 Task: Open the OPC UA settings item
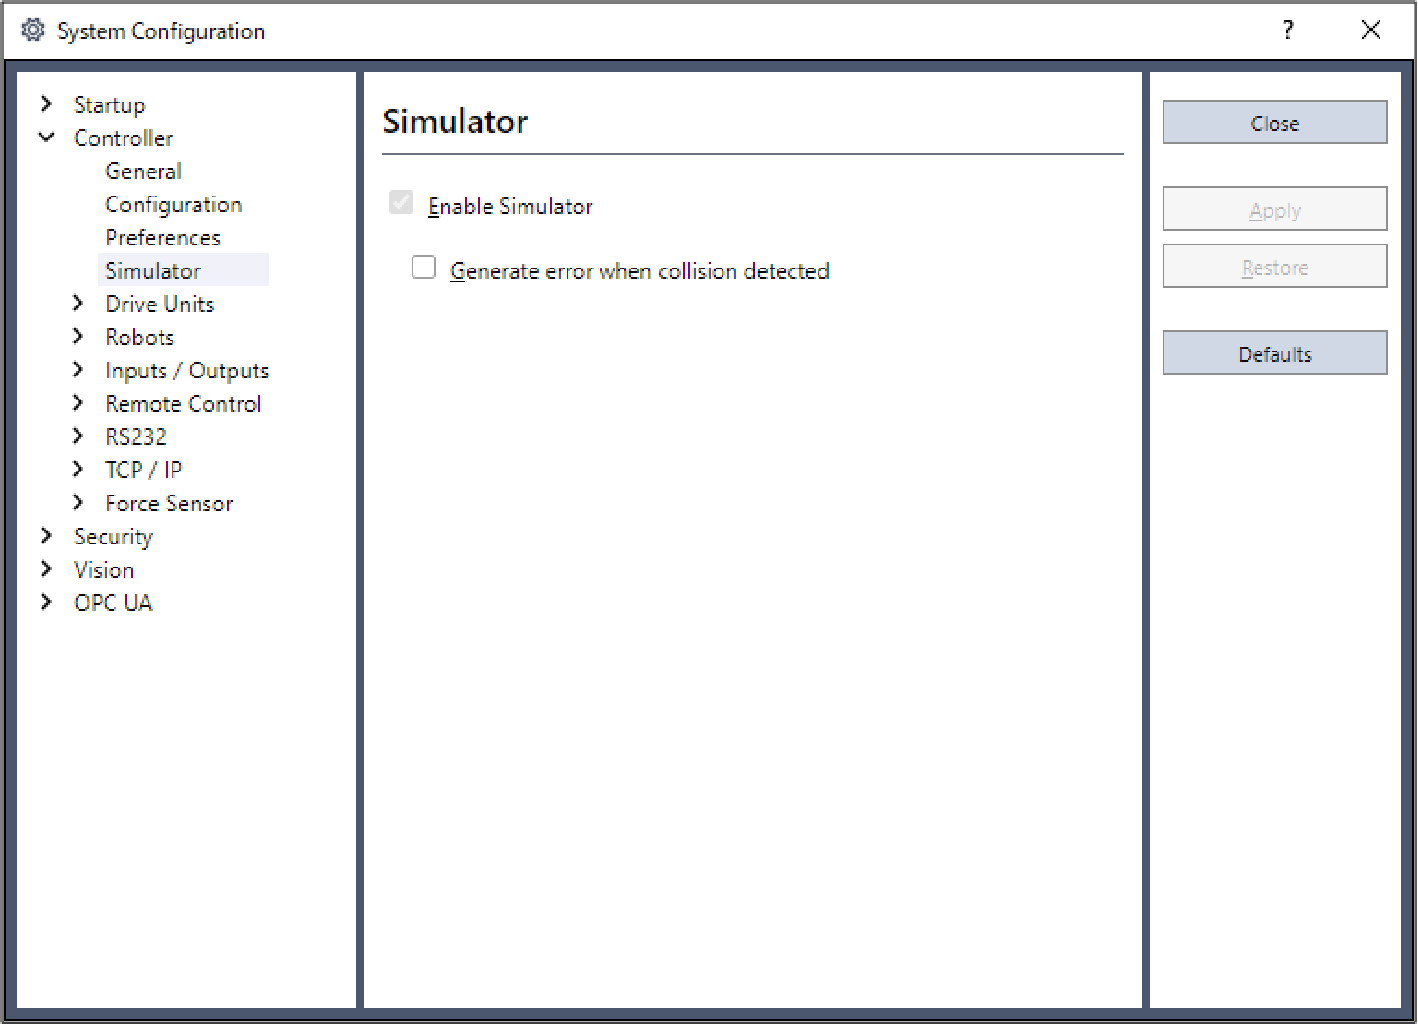click(x=113, y=603)
